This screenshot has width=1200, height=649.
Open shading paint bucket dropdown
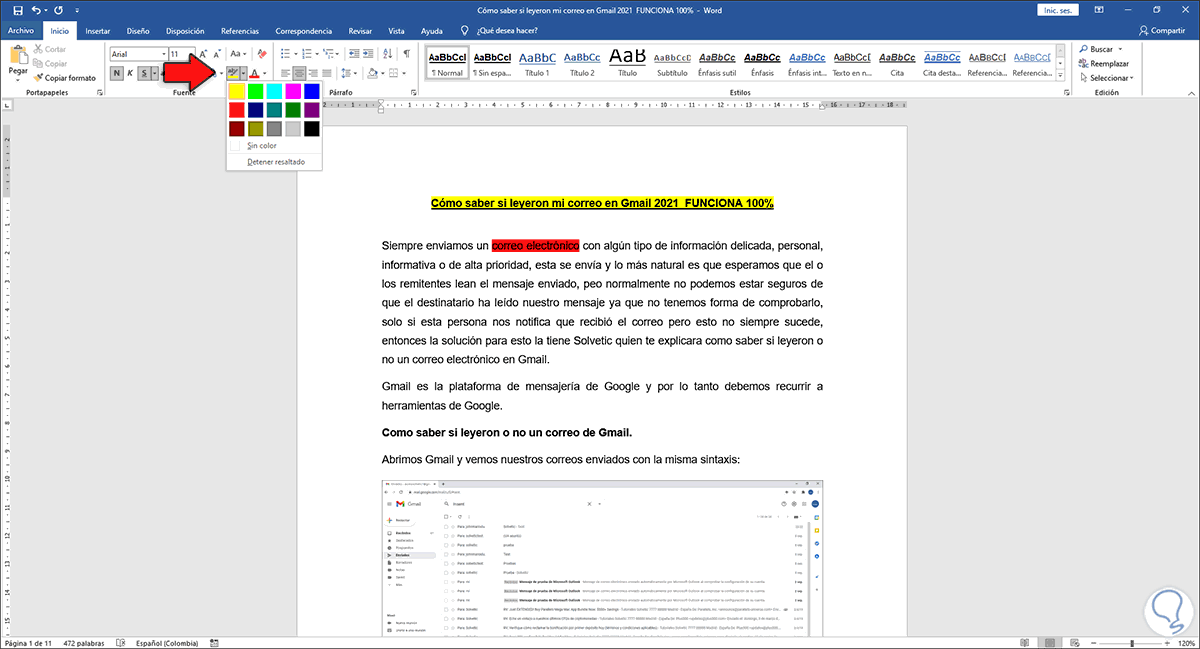click(381, 73)
